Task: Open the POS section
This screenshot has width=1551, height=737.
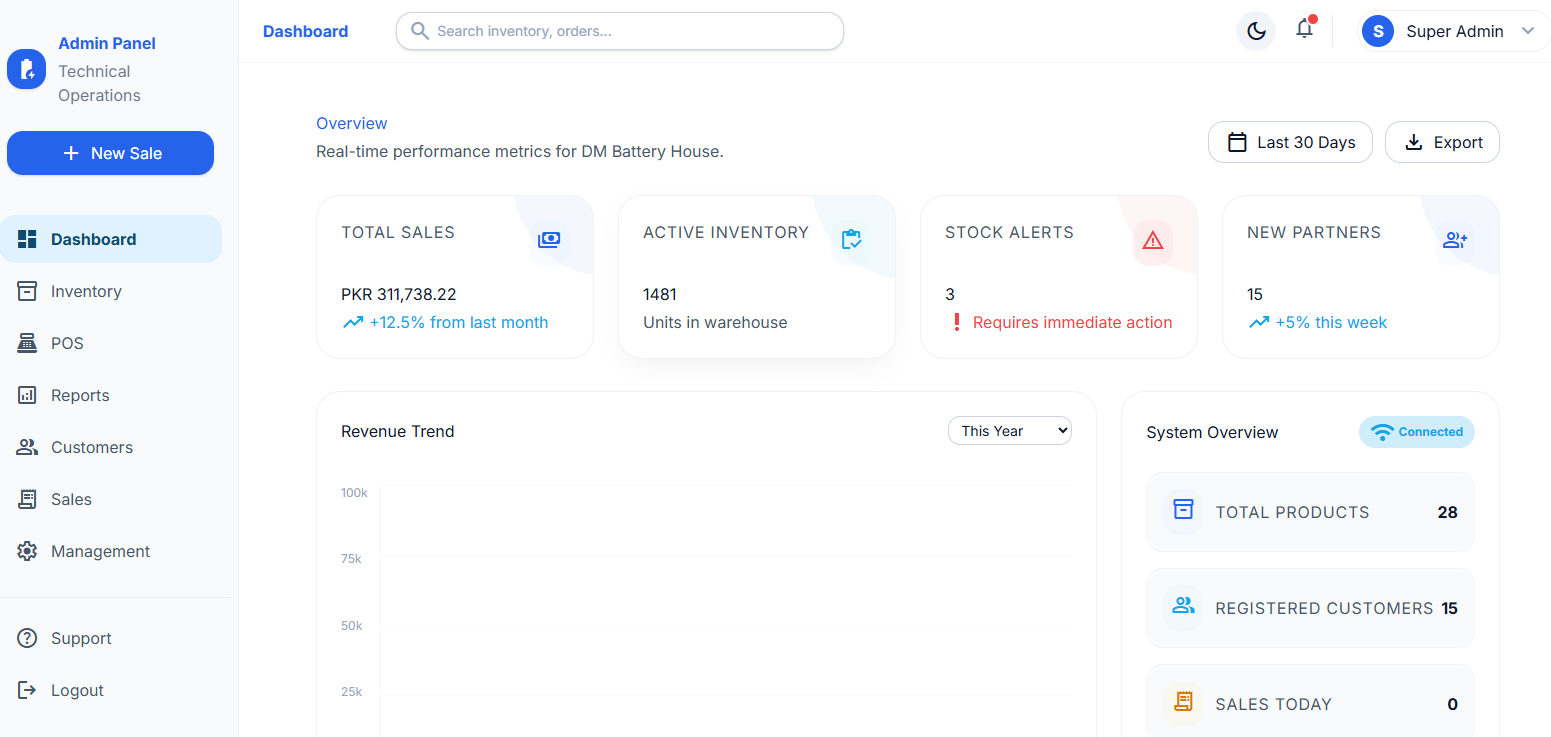Action: point(111,343)
